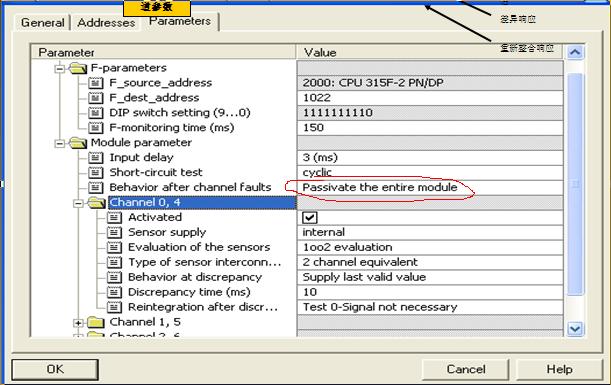Select the F_dest_address value 1022
Viewport: 611px width, 385px height.
[430, 98]
